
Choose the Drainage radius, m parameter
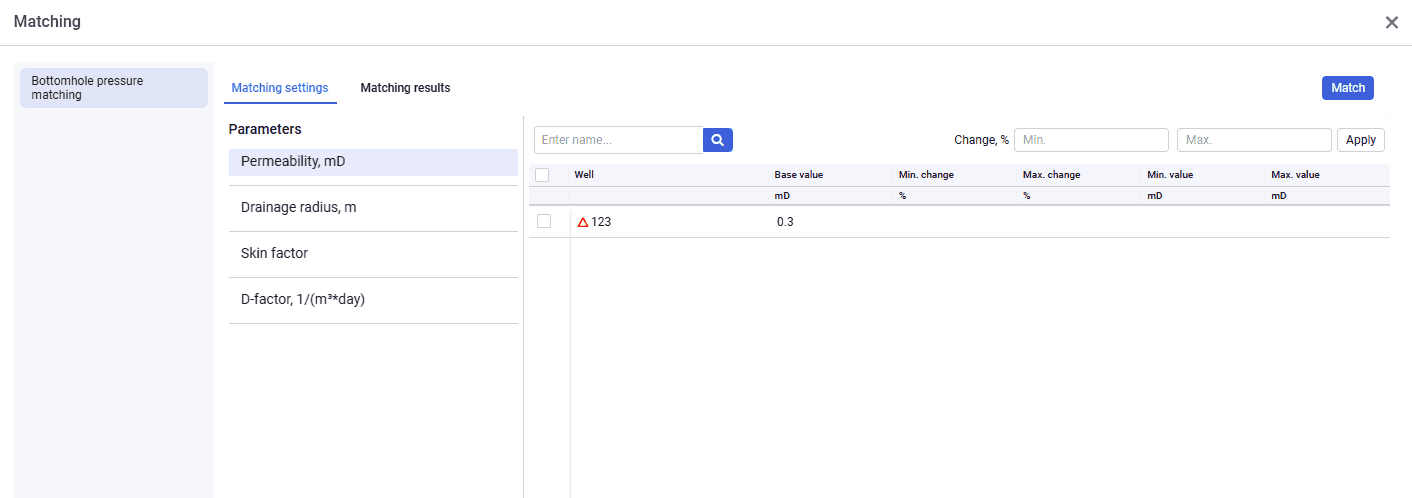tap(373, 208)
